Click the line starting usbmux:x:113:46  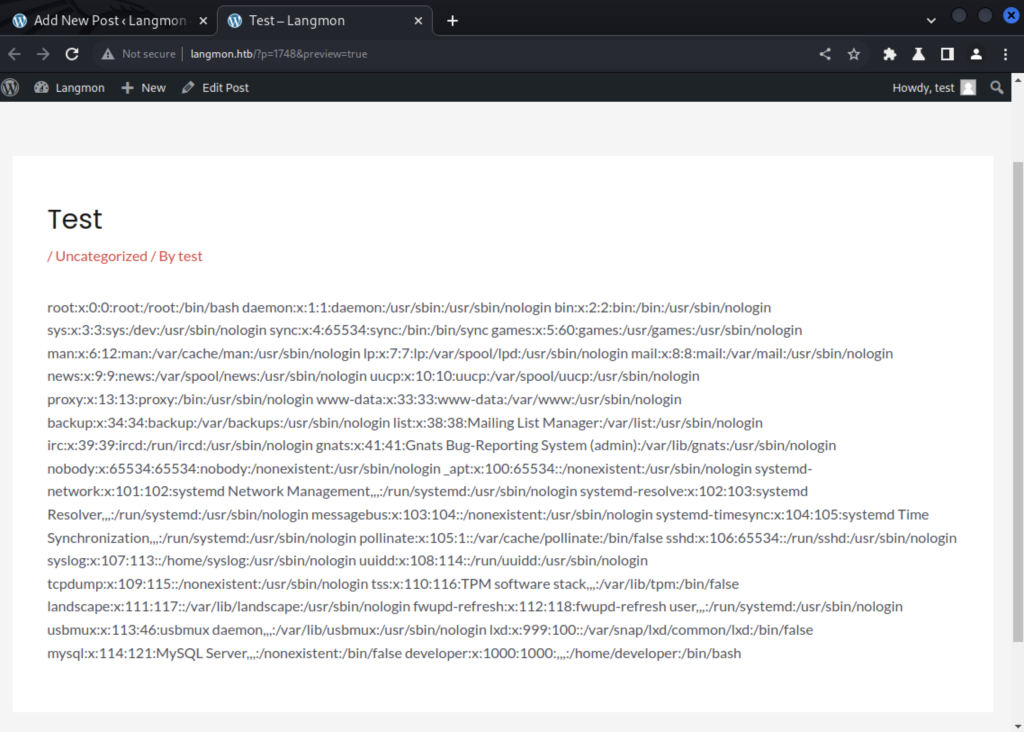click(x=430, y=630)
